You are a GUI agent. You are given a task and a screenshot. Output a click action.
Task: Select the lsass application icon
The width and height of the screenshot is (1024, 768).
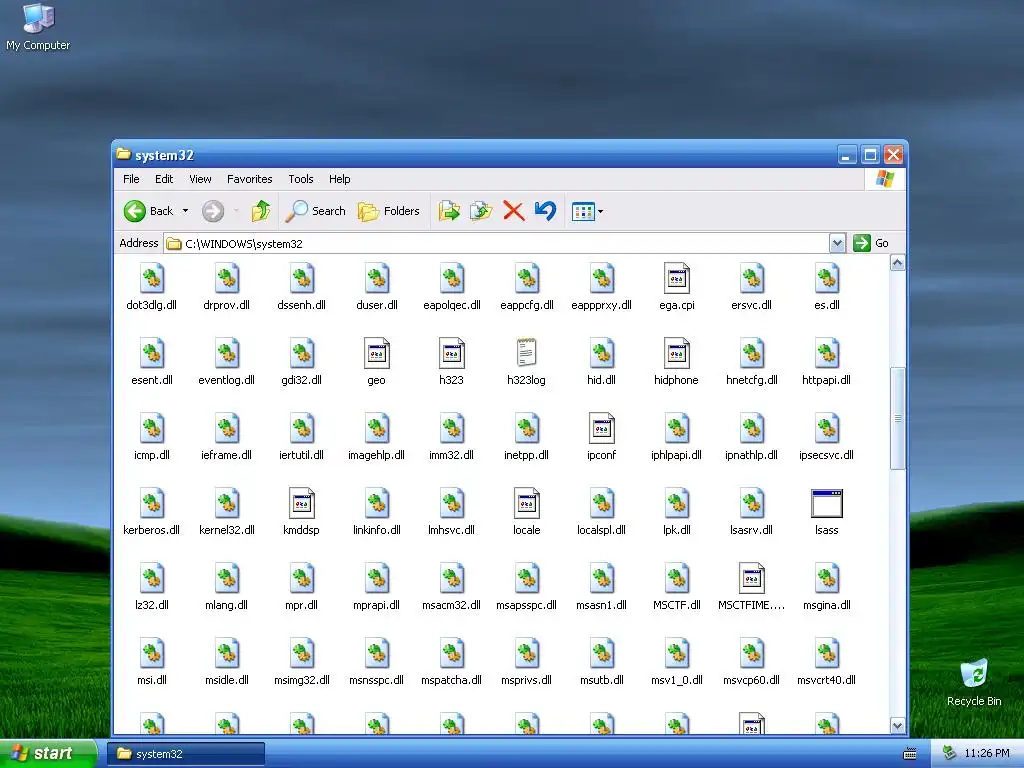827,504
